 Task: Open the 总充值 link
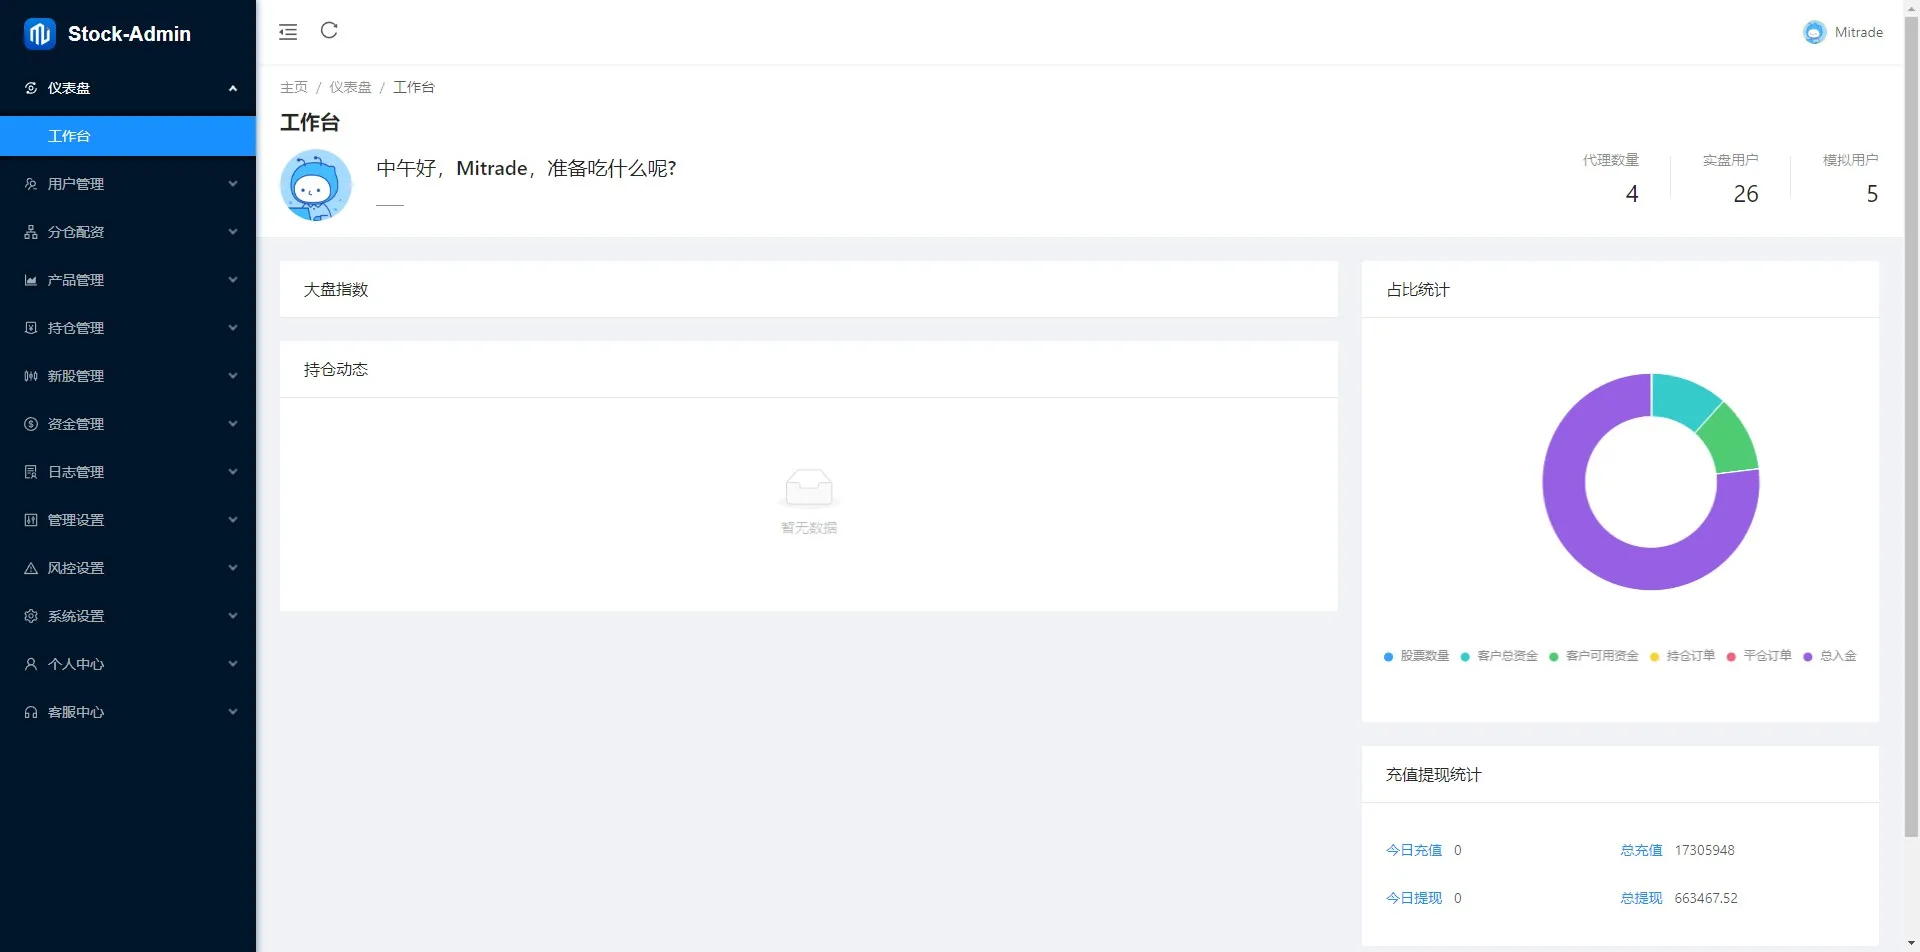(1641, 850)
